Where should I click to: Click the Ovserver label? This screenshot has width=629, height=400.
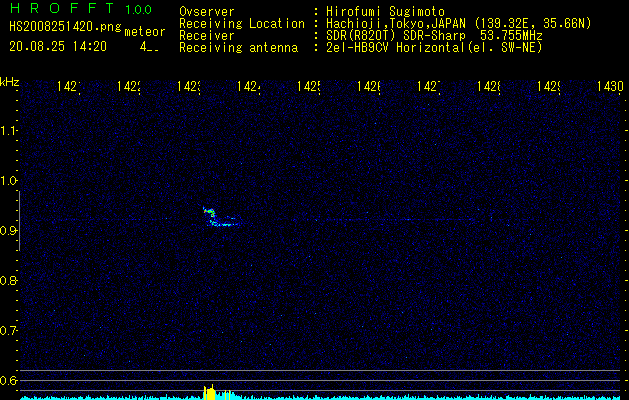207,12
